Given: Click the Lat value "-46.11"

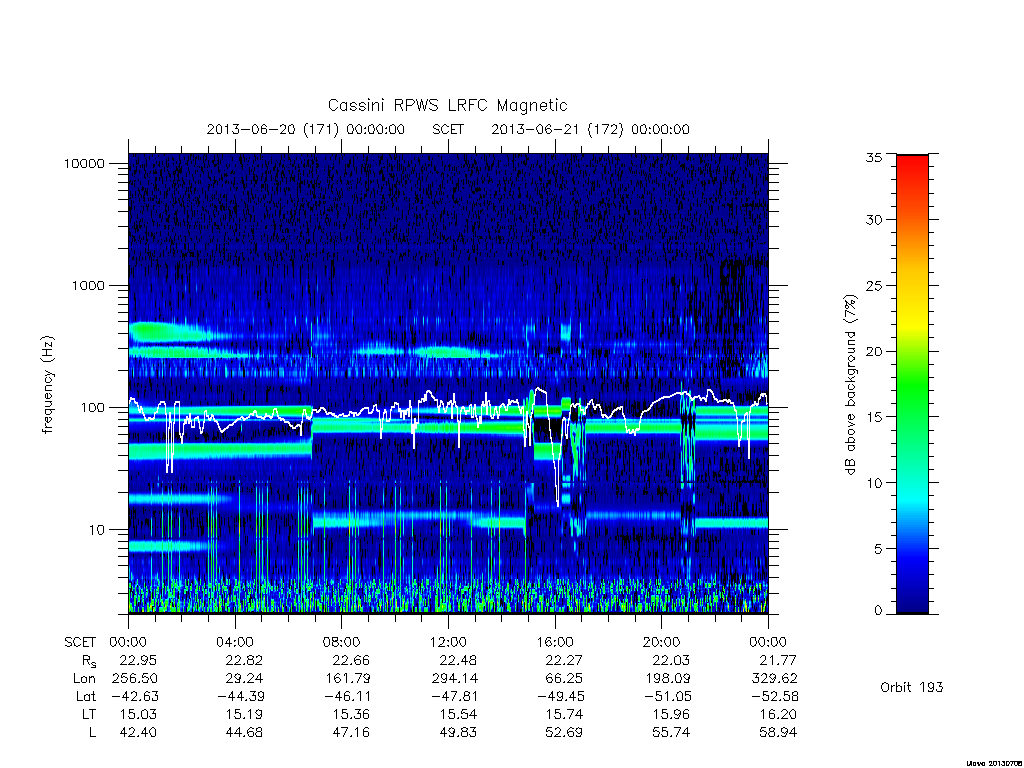Looking at the screenshot, I should click(347, 697).
